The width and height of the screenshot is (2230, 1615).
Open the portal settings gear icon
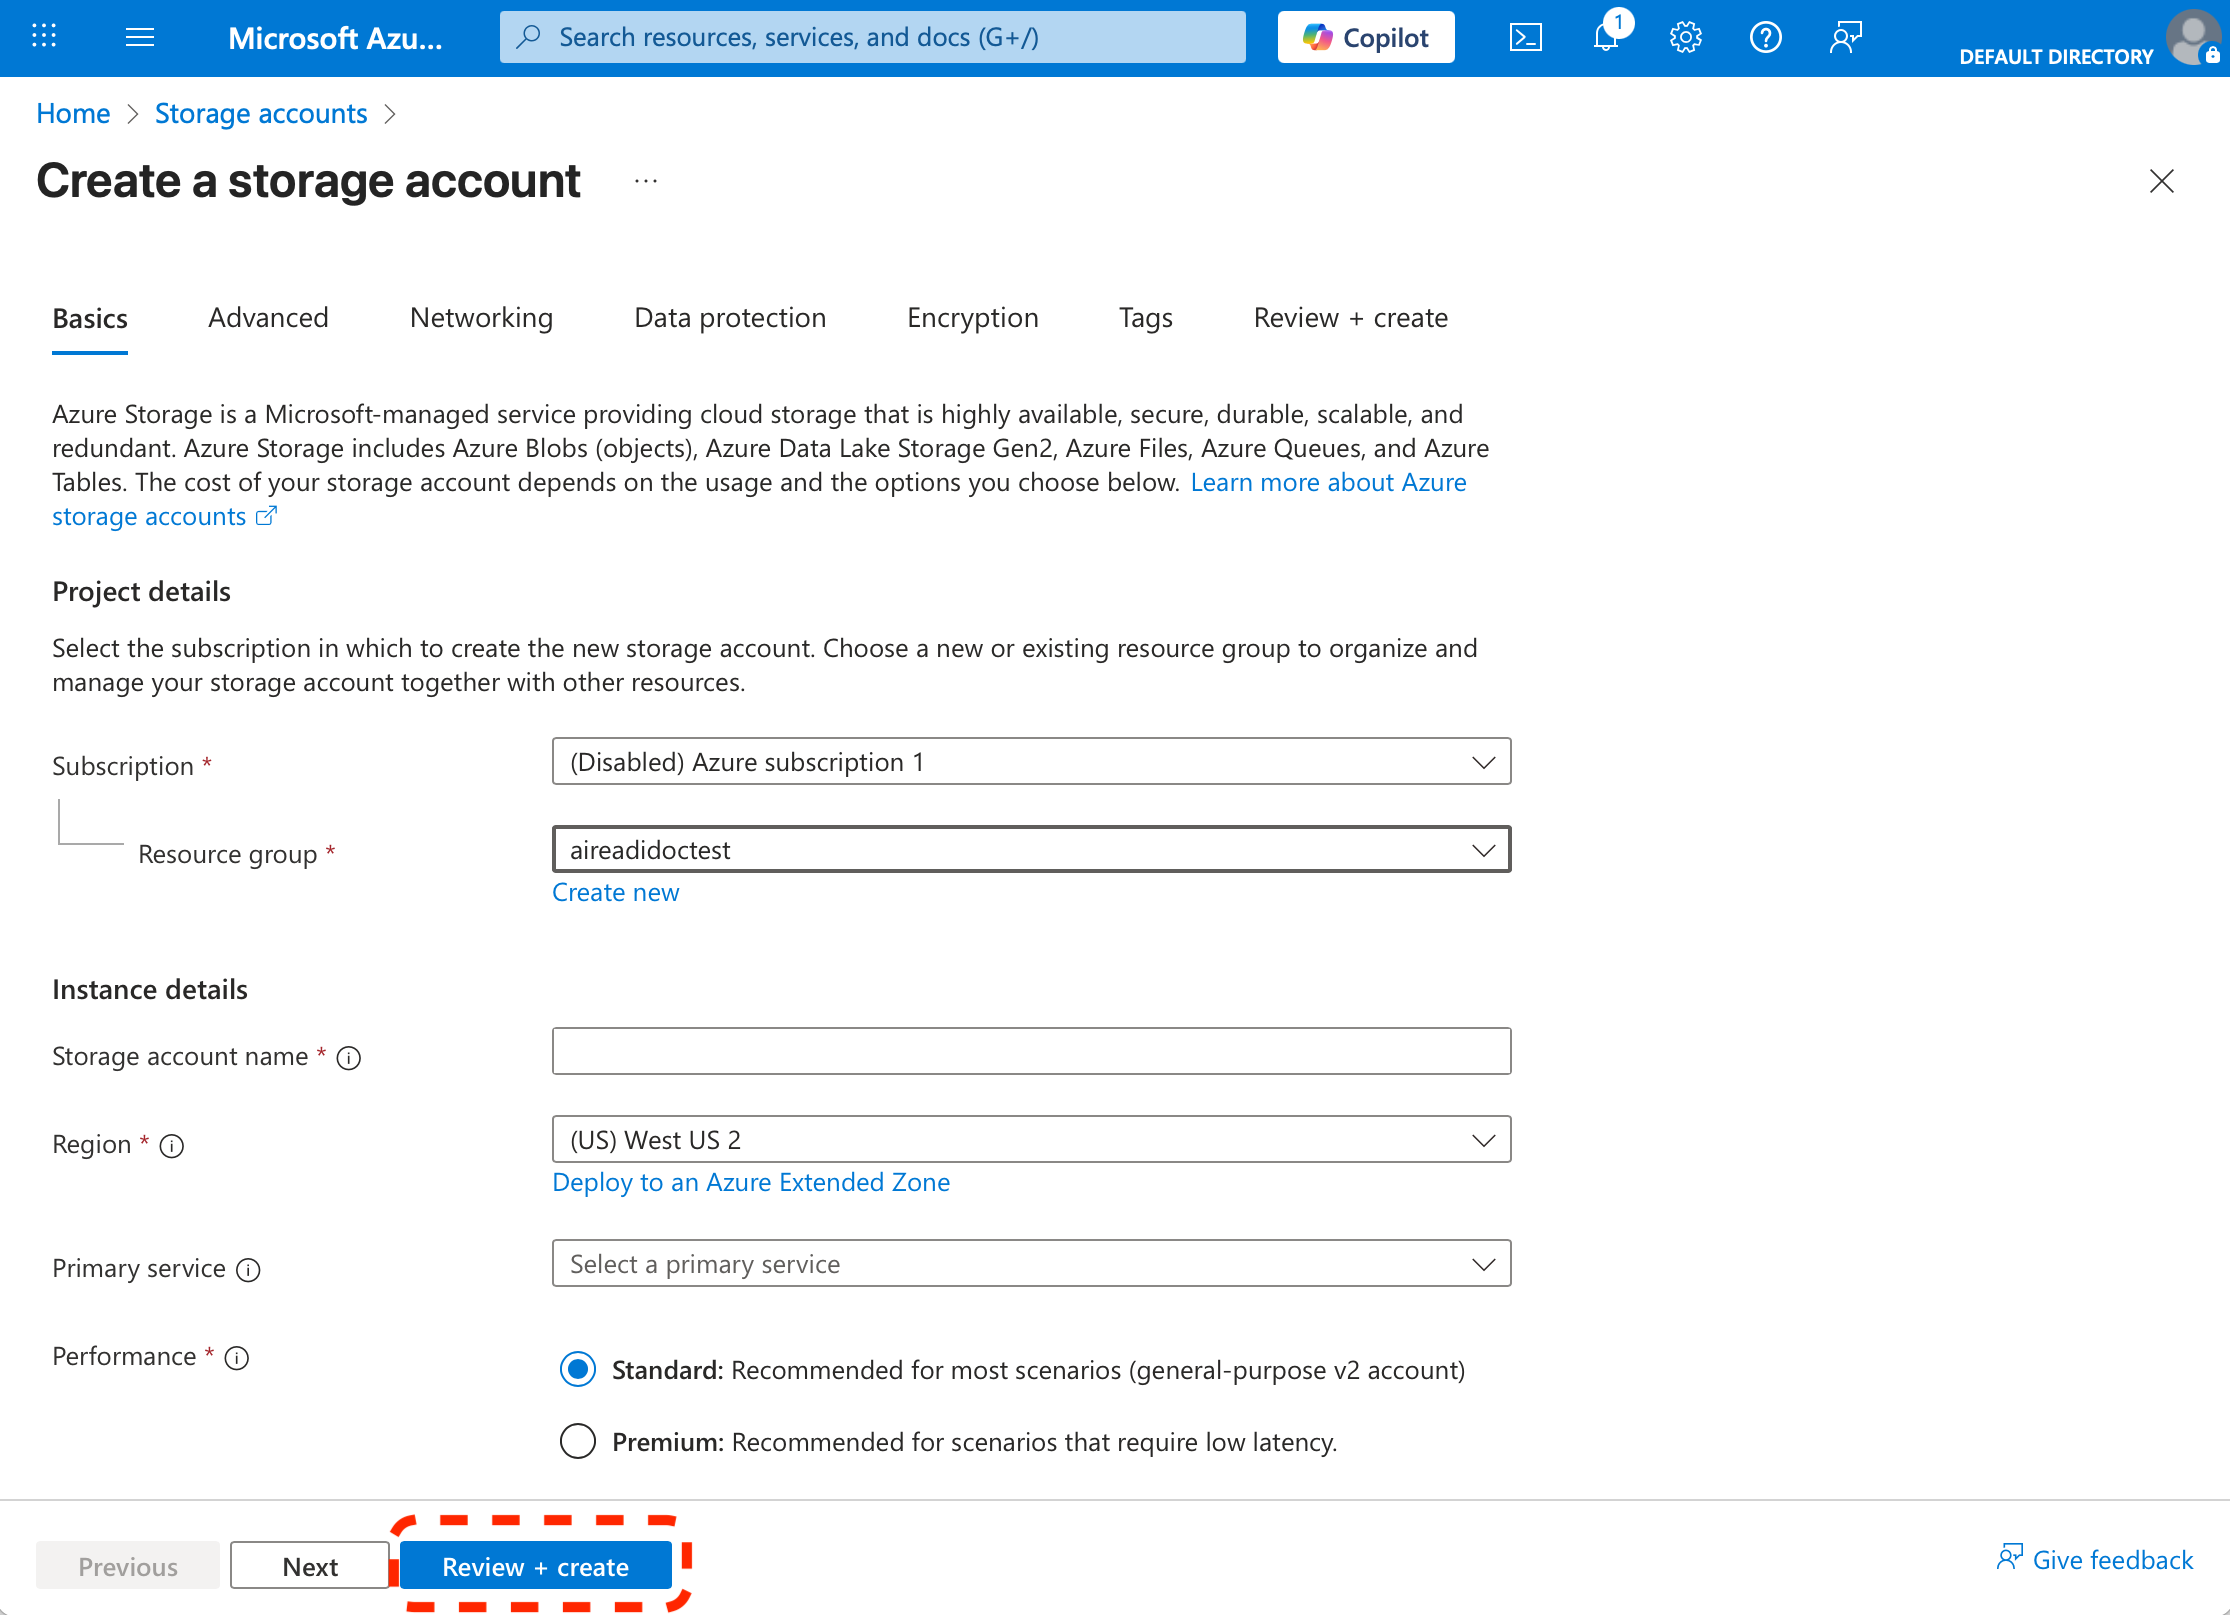point(1685,38)
